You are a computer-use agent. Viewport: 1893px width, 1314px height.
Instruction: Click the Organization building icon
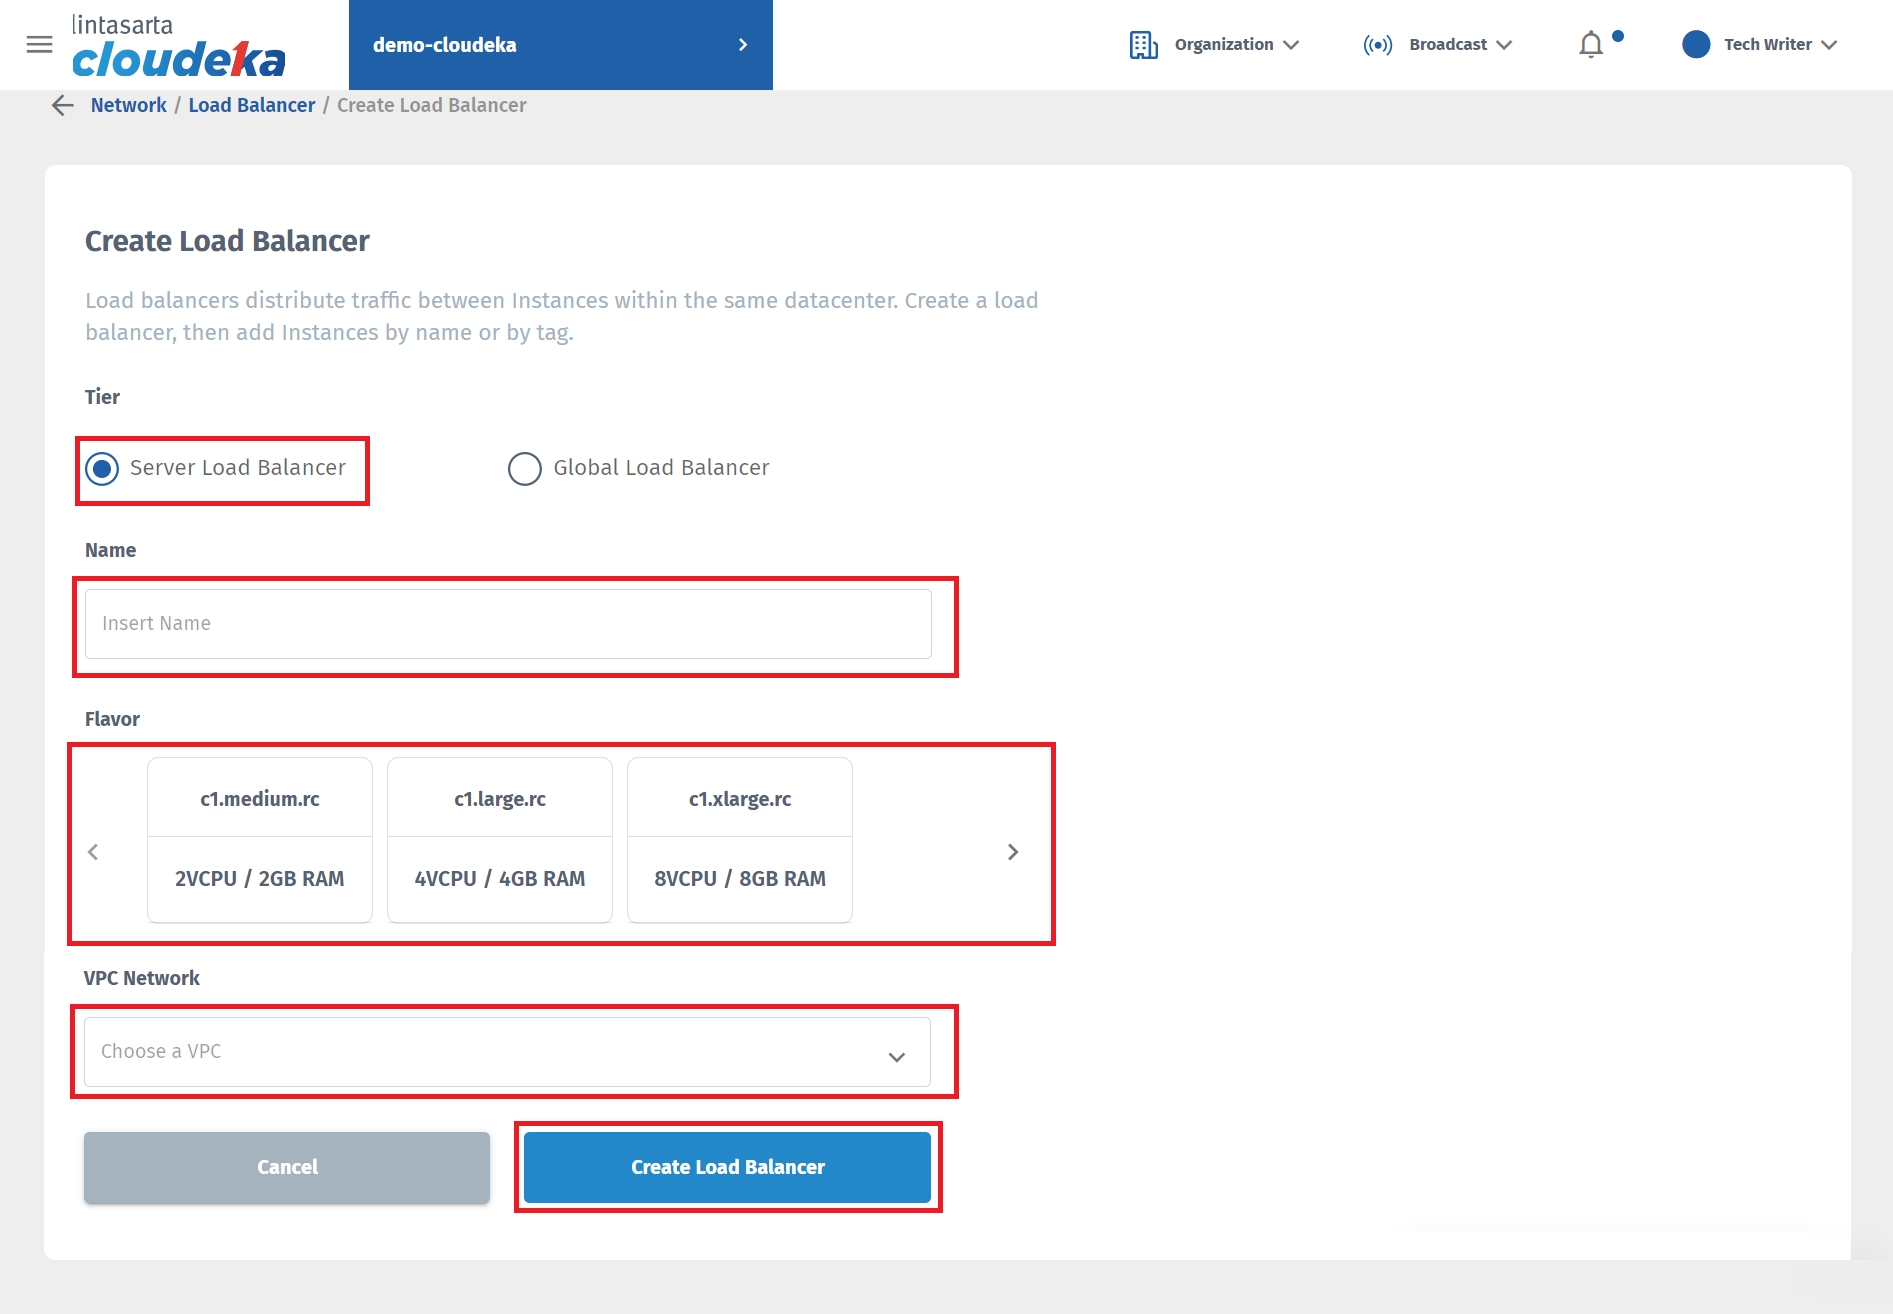1143,45
